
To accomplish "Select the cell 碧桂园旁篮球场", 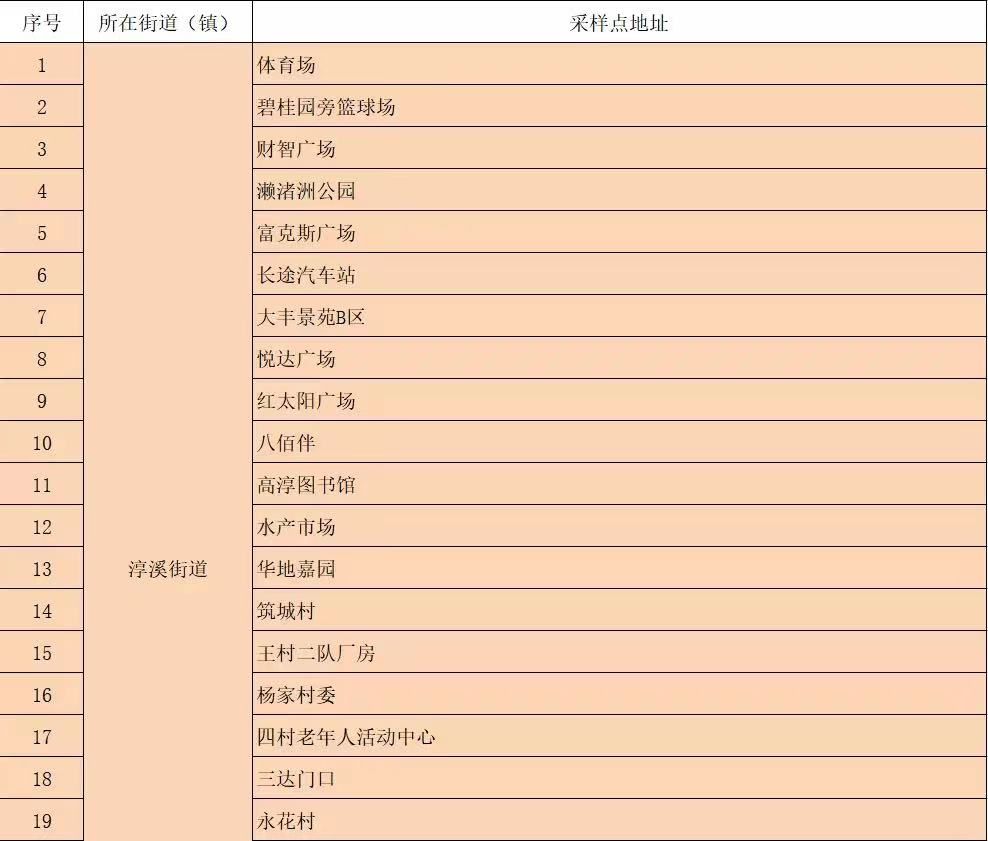I will (619, 106).
